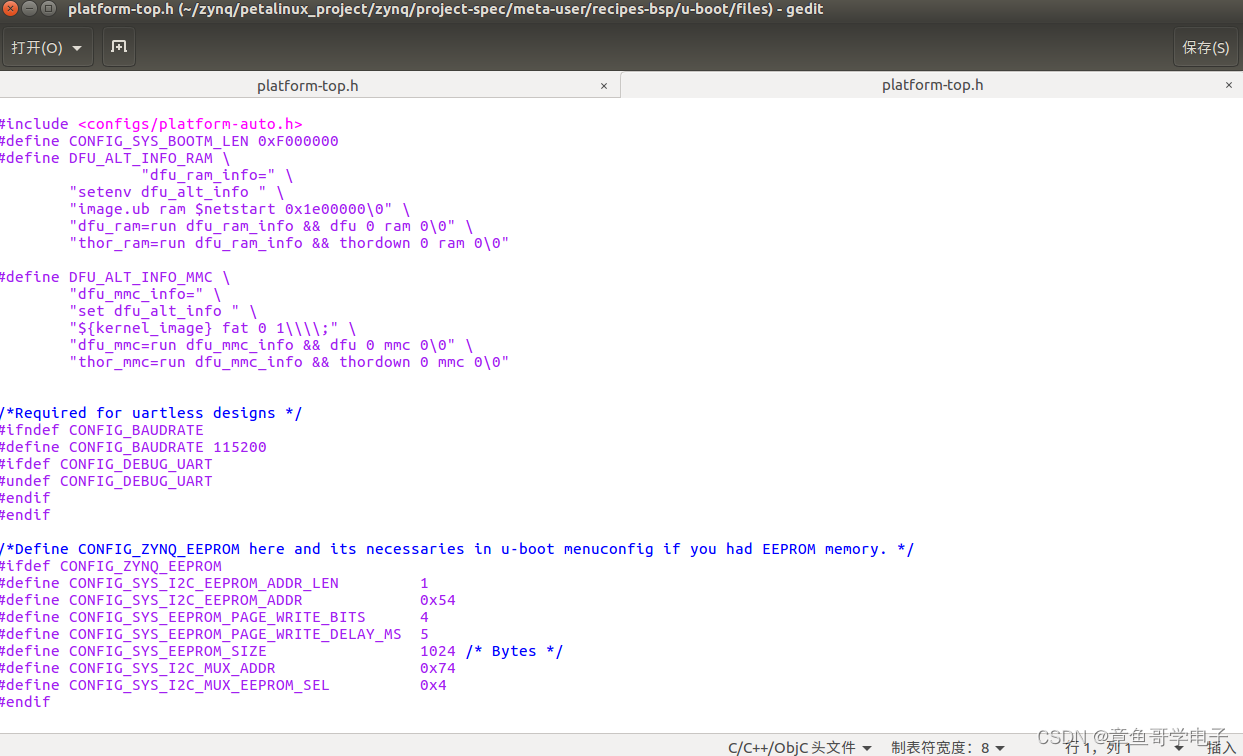Click the "dfu_mmc_info=" line
The image size is (1243, 756).
(x=145, y=294)
